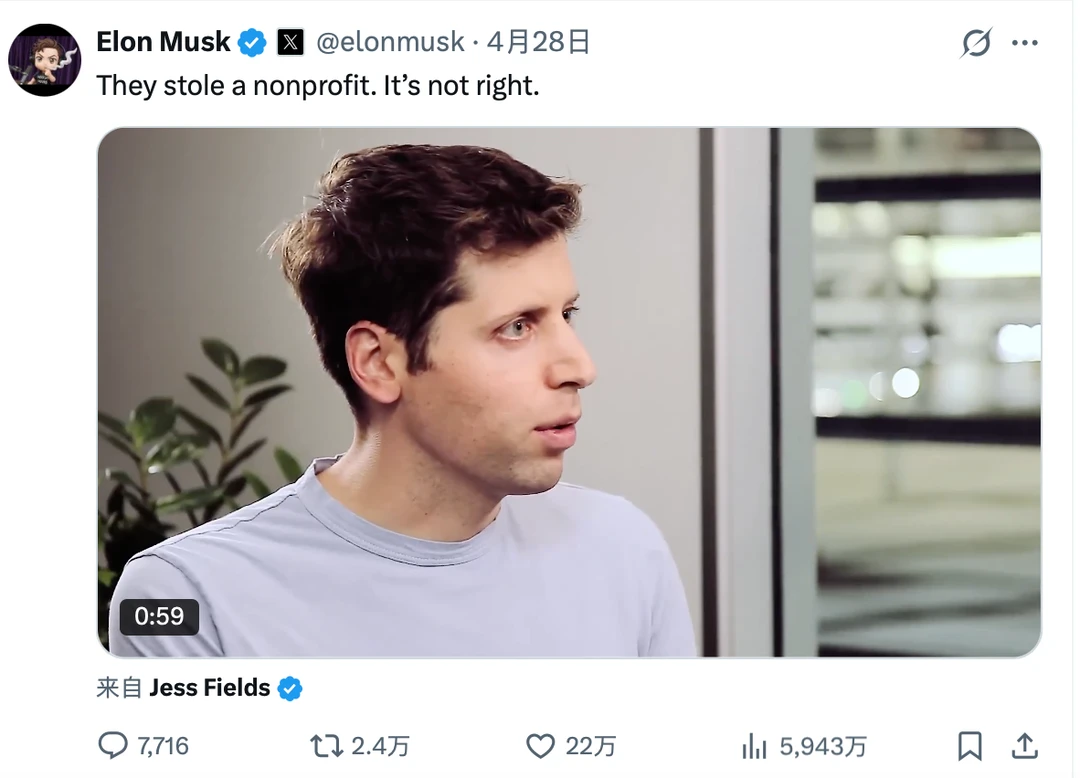The height and width of the screenshot is (778, 1080).
Task: Click the X affiliation badge icon
Action: [x=291, y=43]
